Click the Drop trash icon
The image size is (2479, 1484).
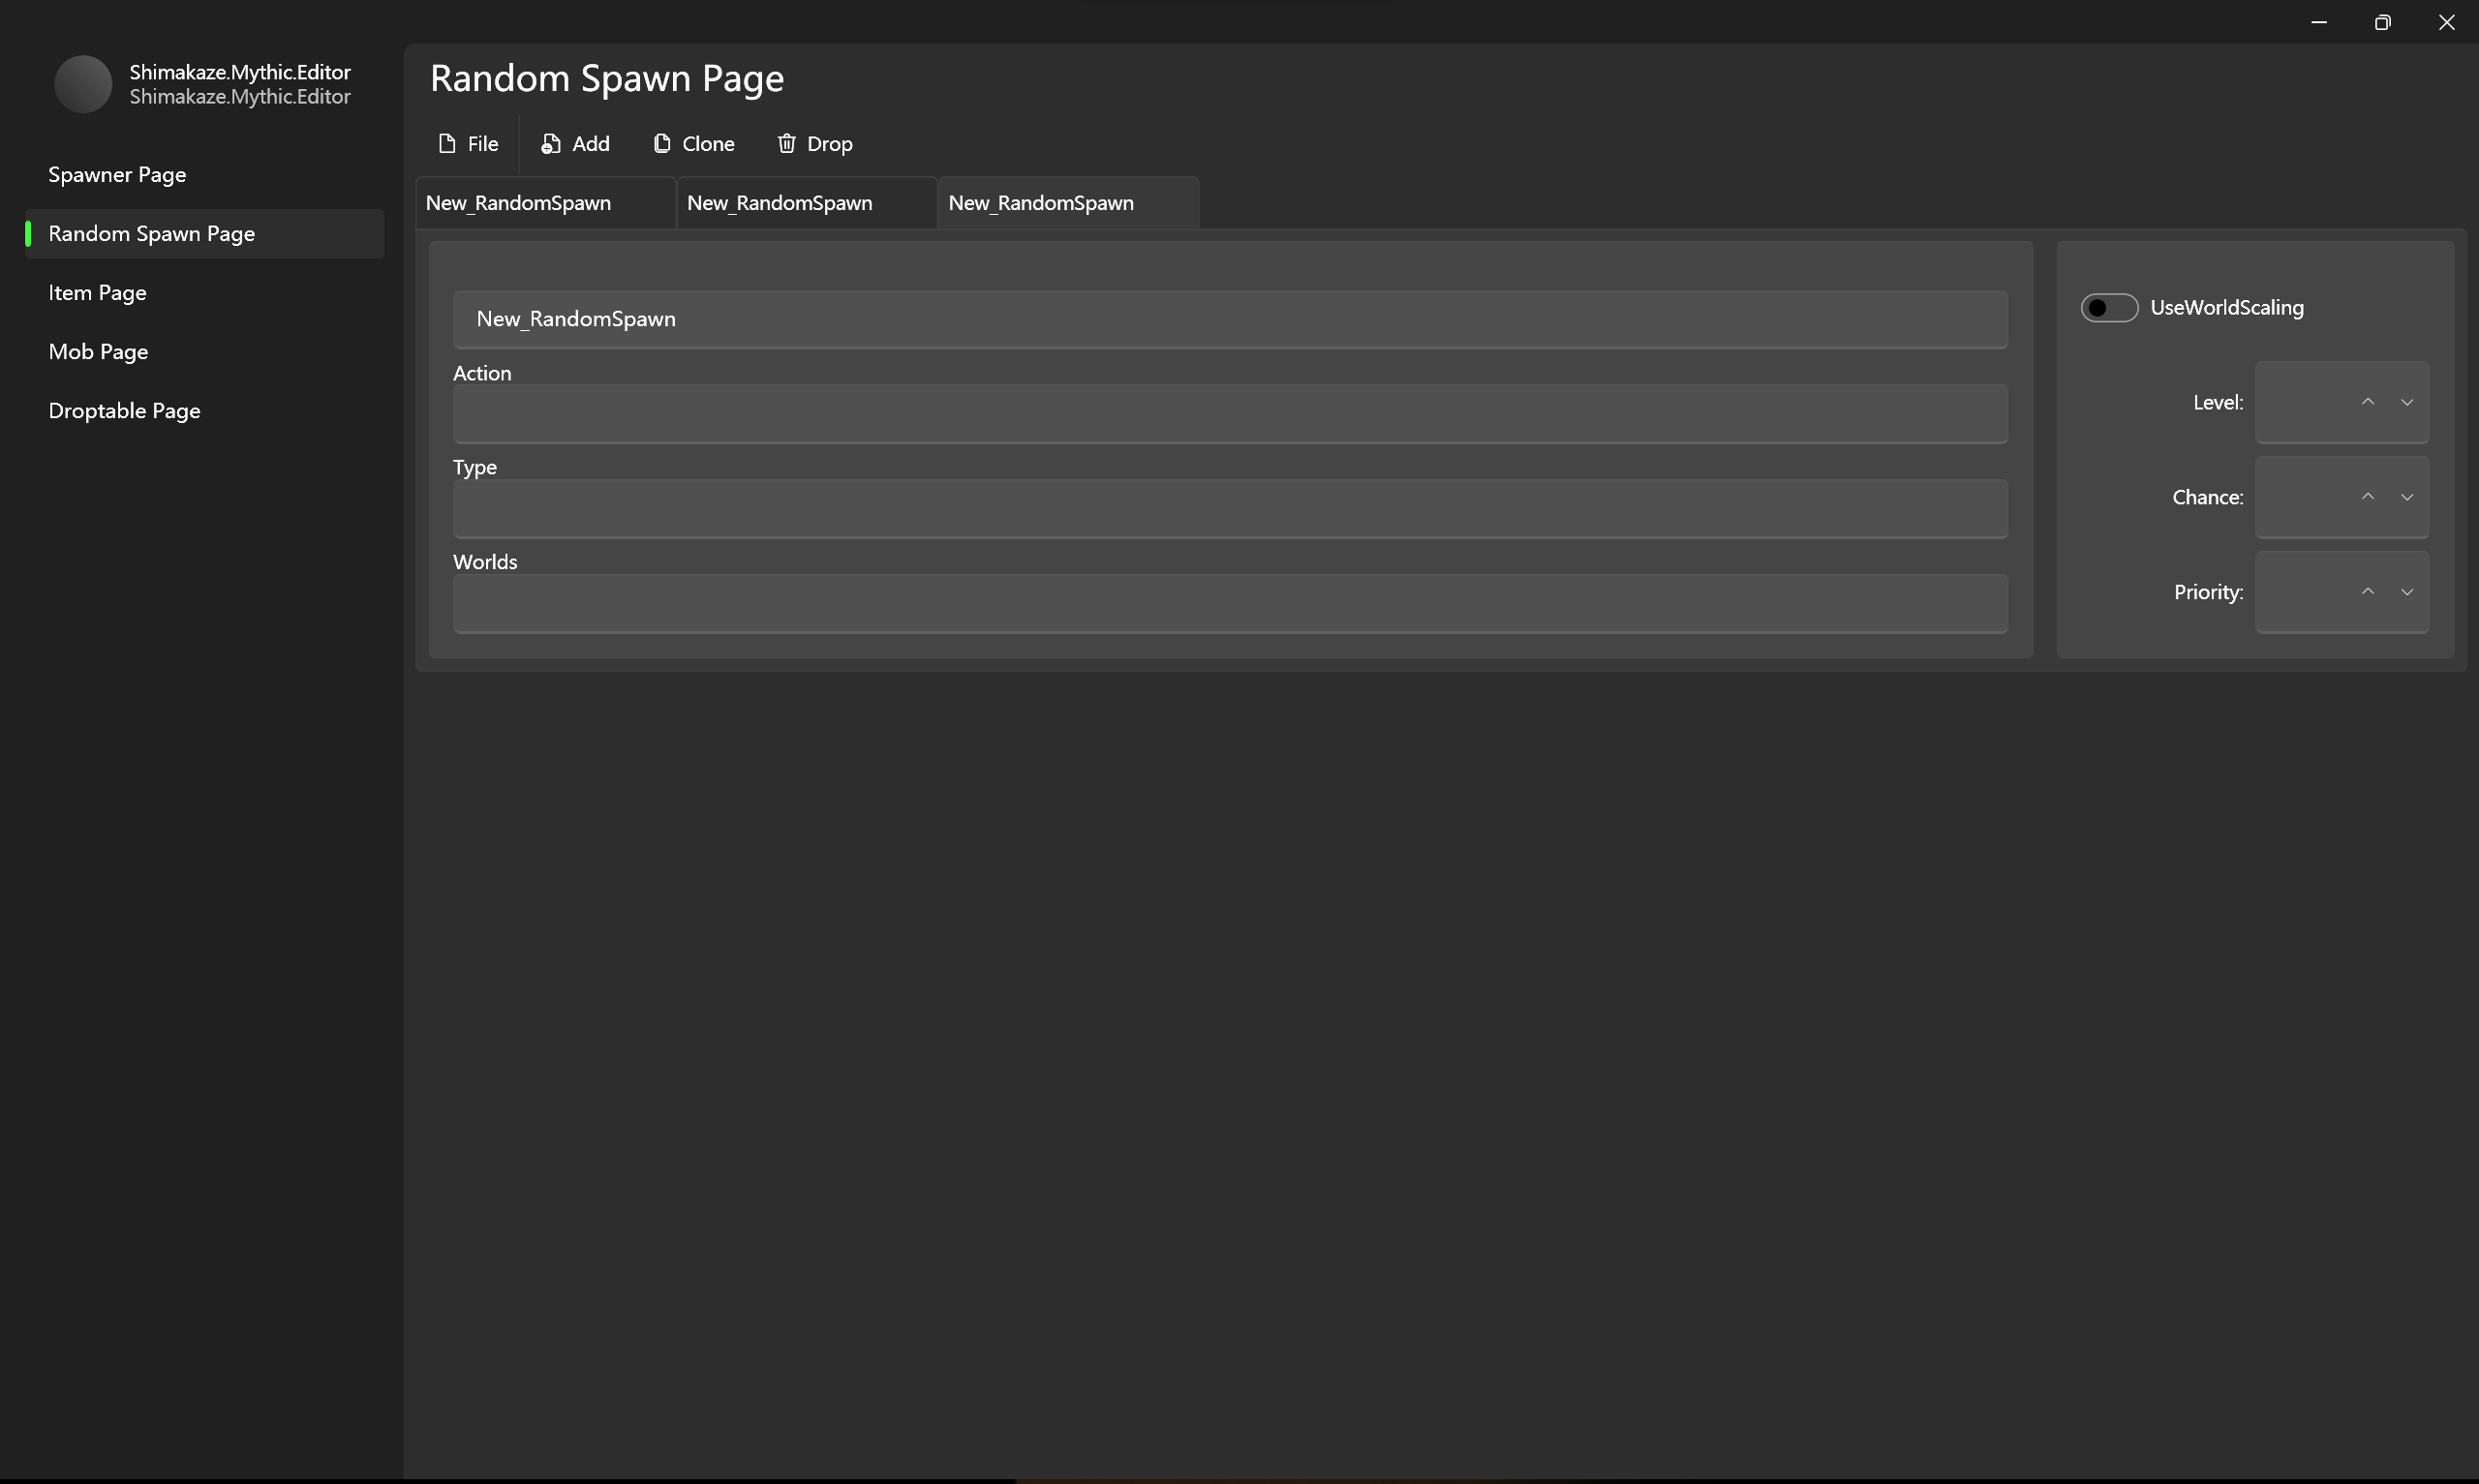point(786,143)
